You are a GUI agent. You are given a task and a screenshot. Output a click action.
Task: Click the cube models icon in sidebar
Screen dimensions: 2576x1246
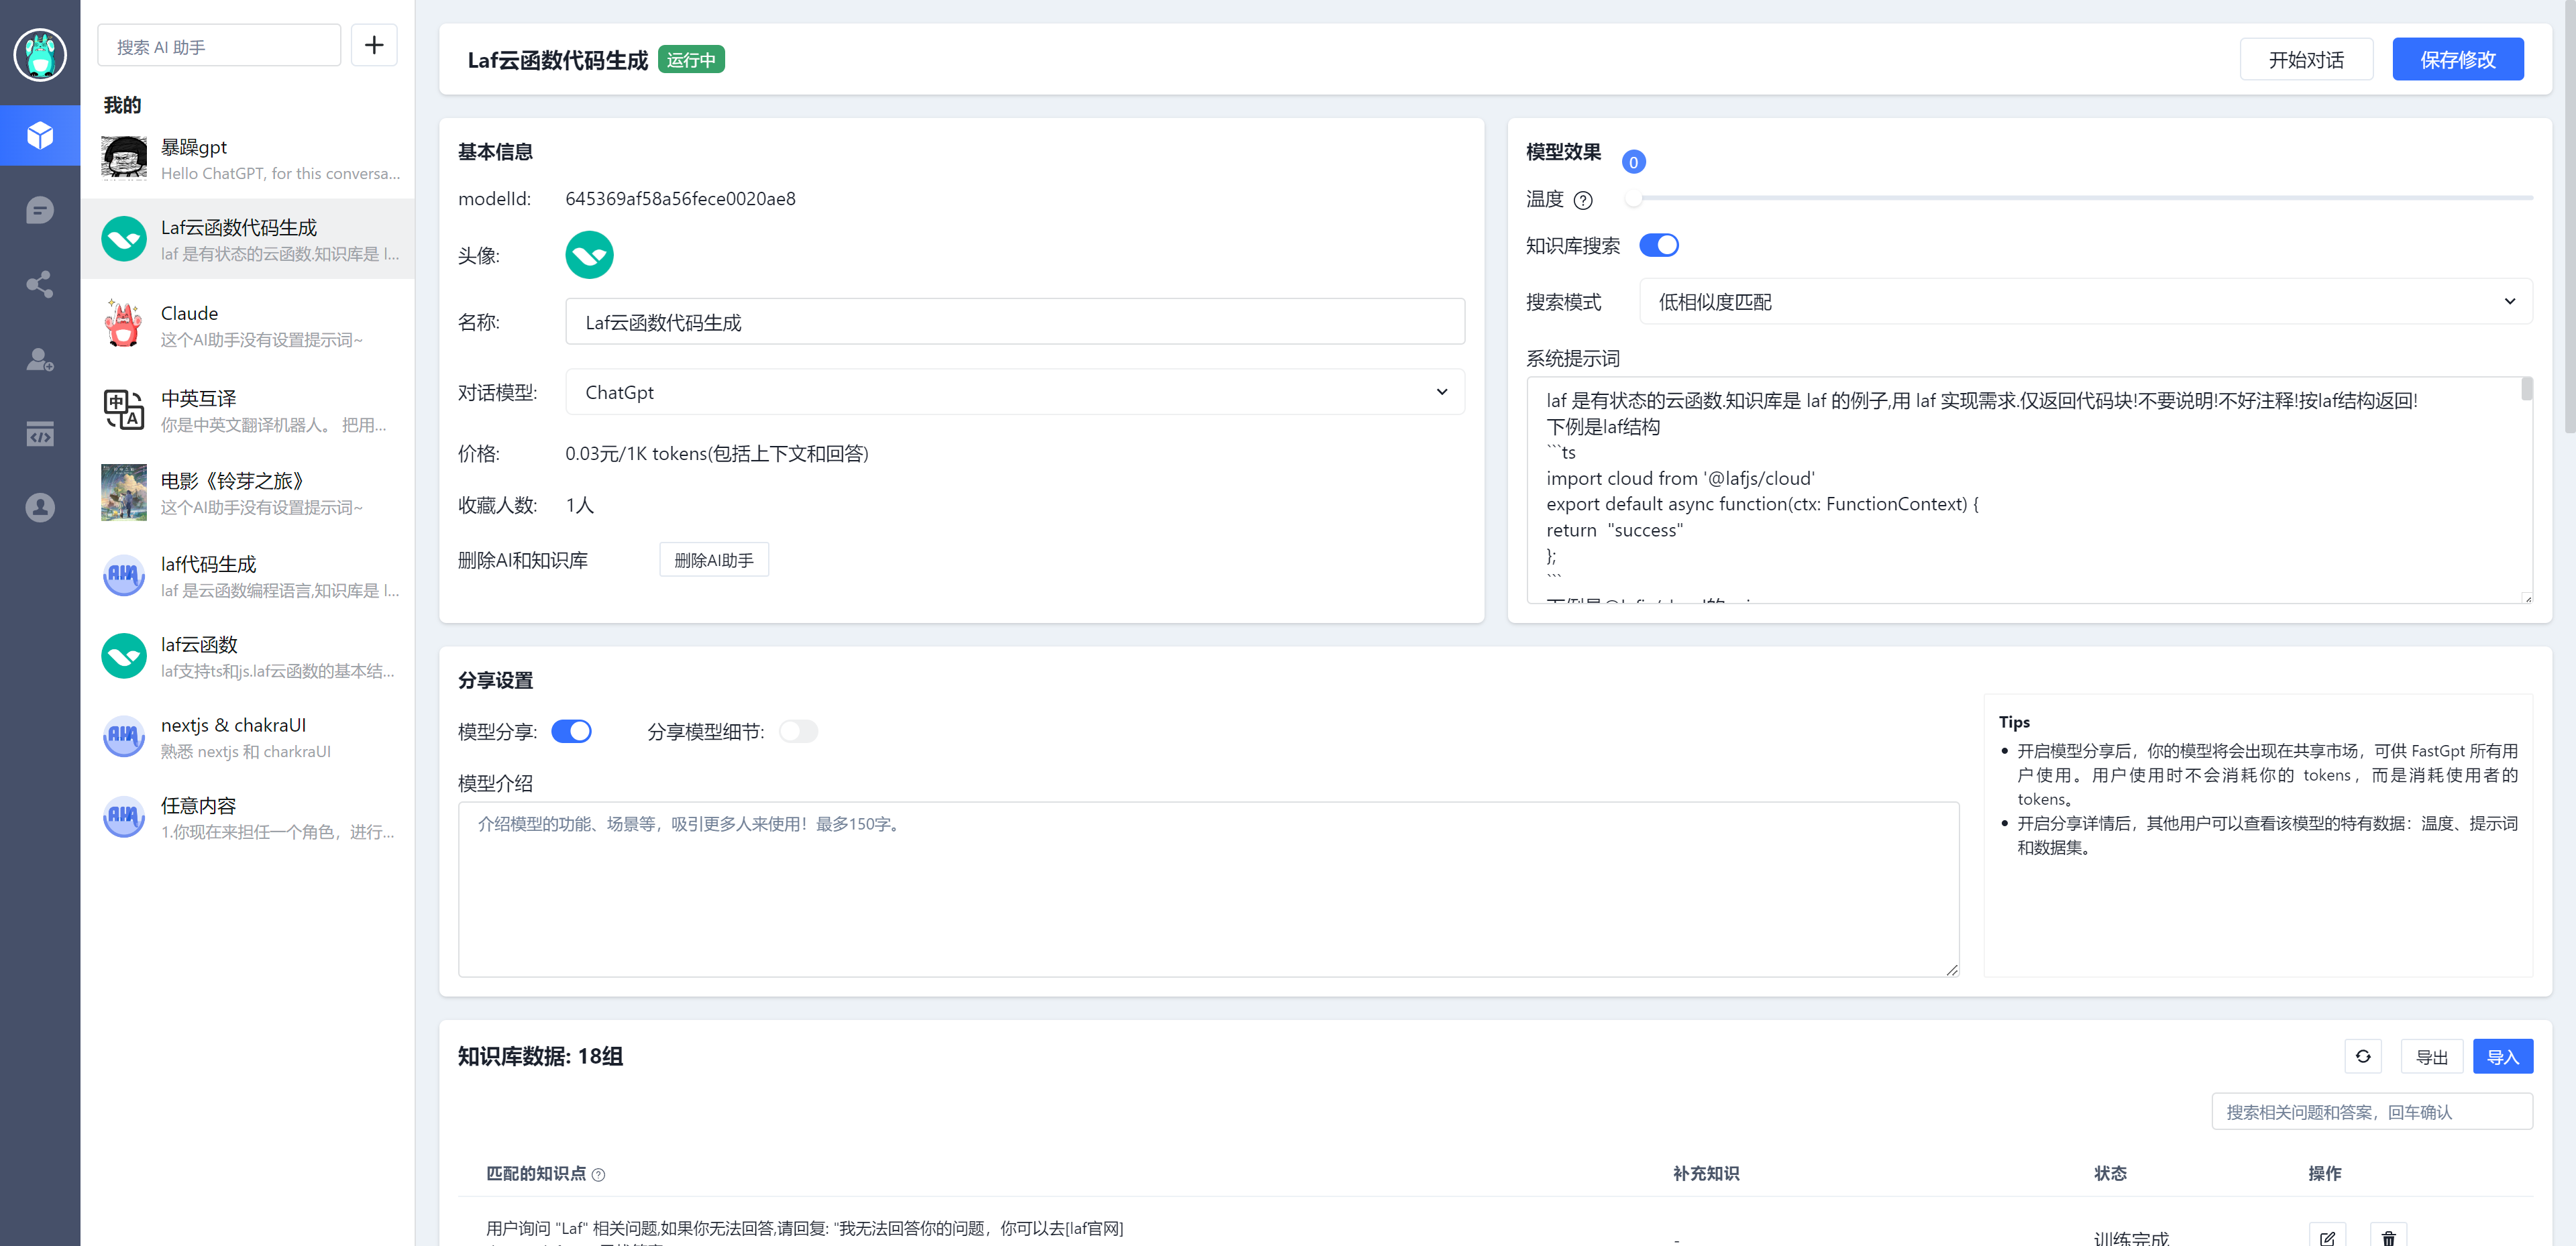[x=40, y=135]
